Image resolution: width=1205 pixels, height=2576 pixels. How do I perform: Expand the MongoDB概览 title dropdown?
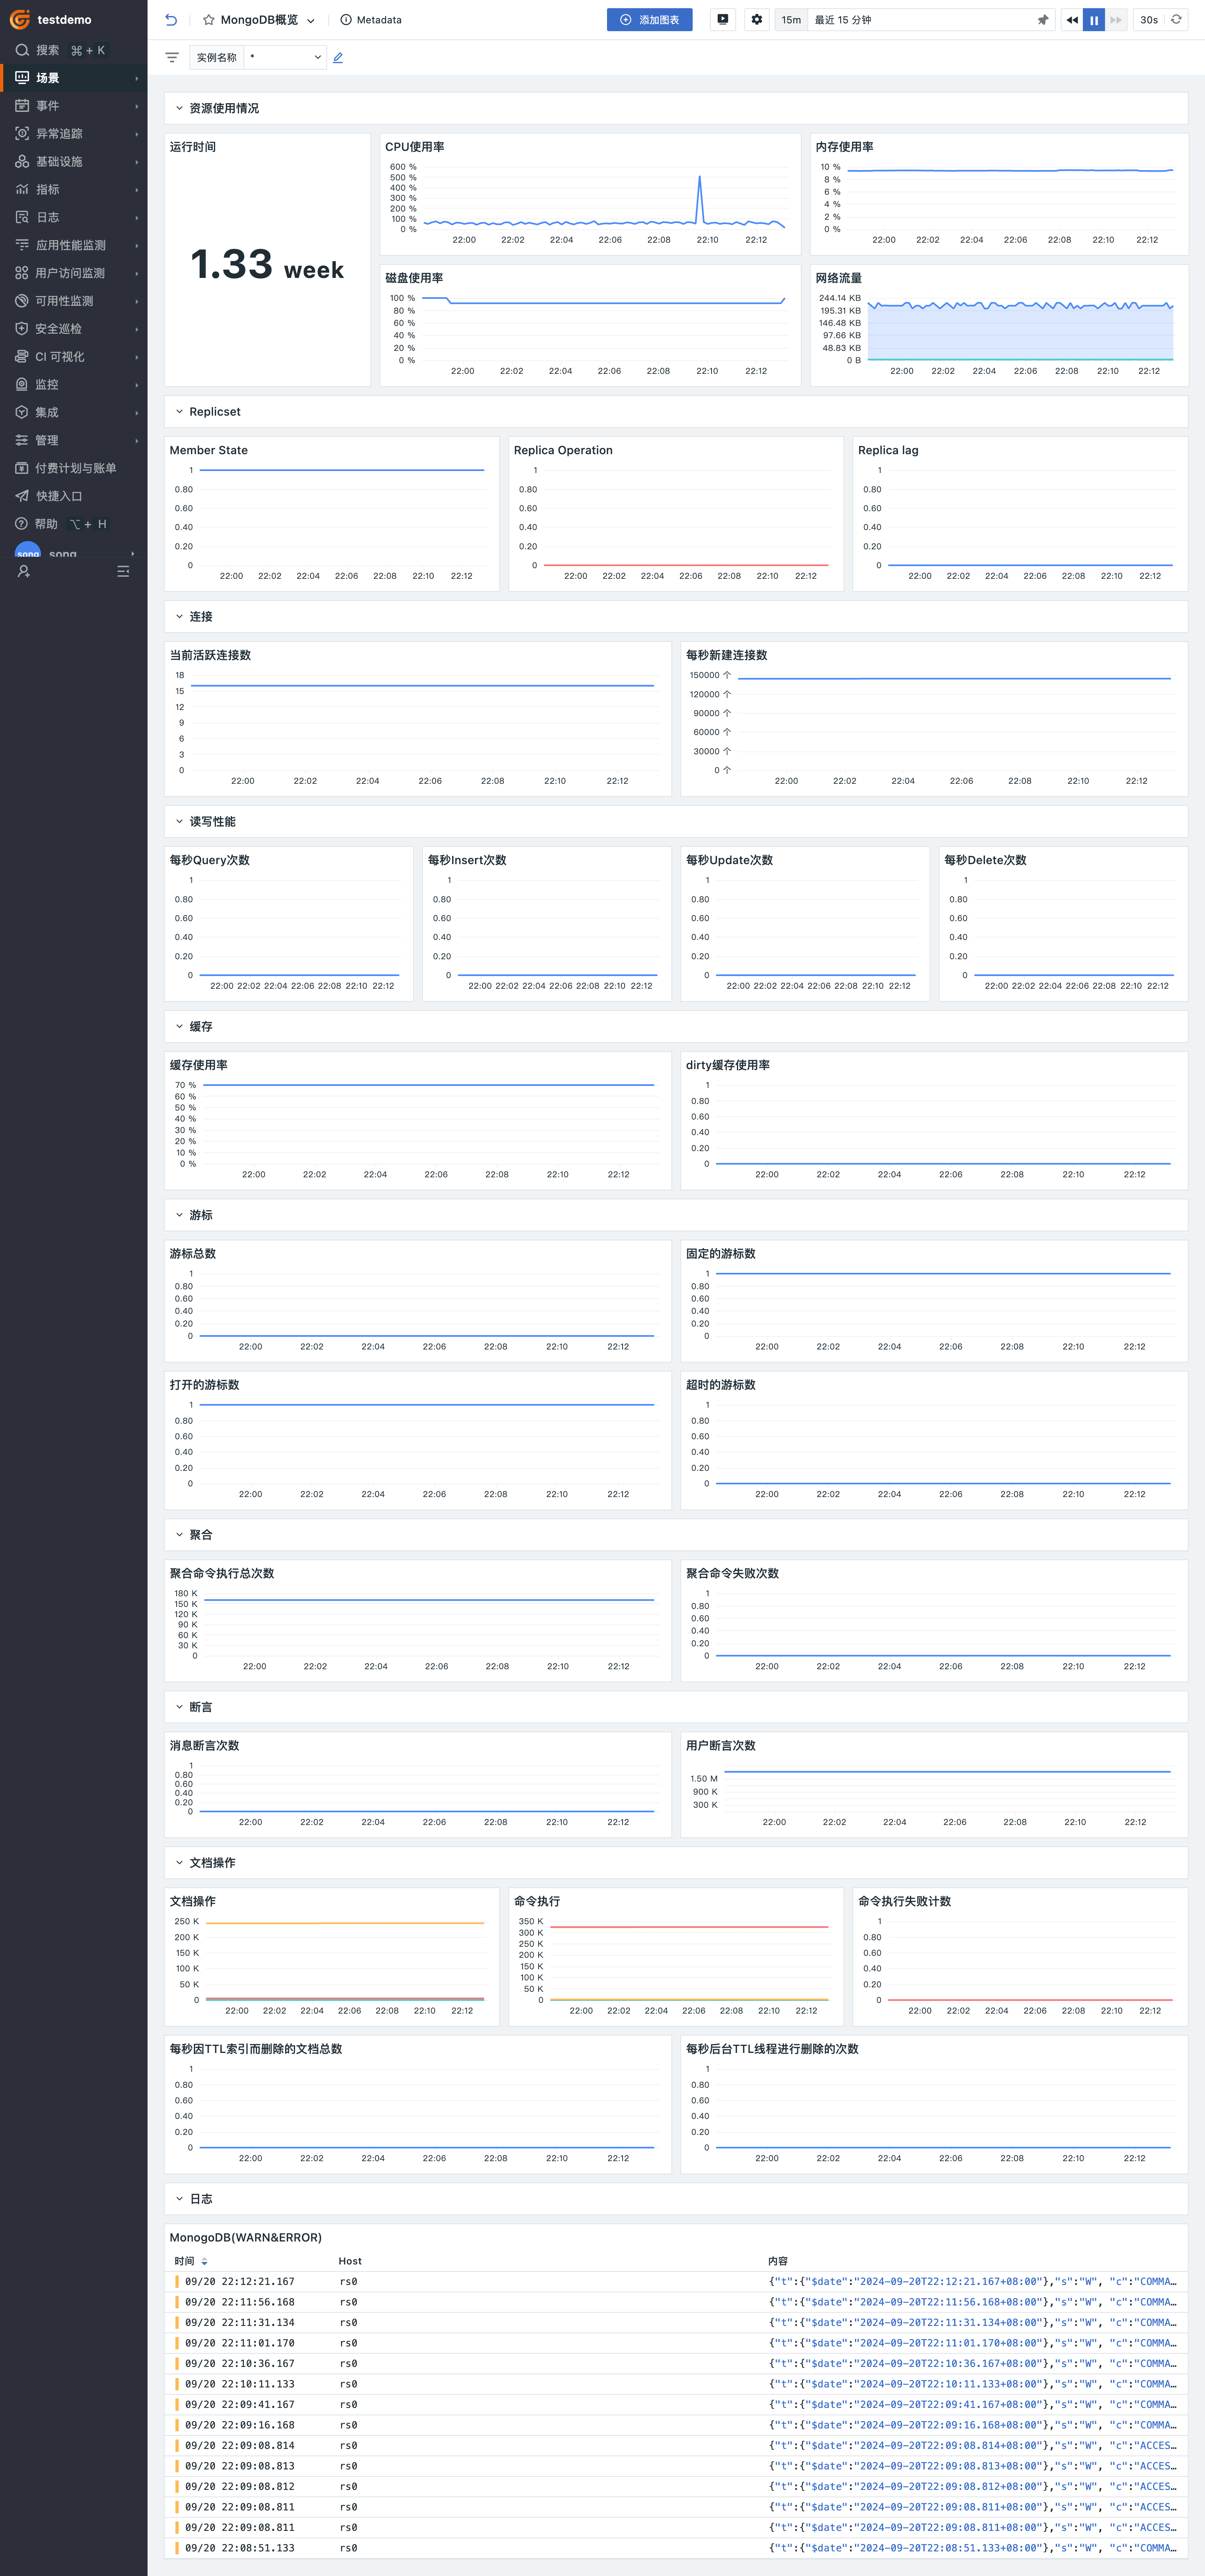coord(311,20)
